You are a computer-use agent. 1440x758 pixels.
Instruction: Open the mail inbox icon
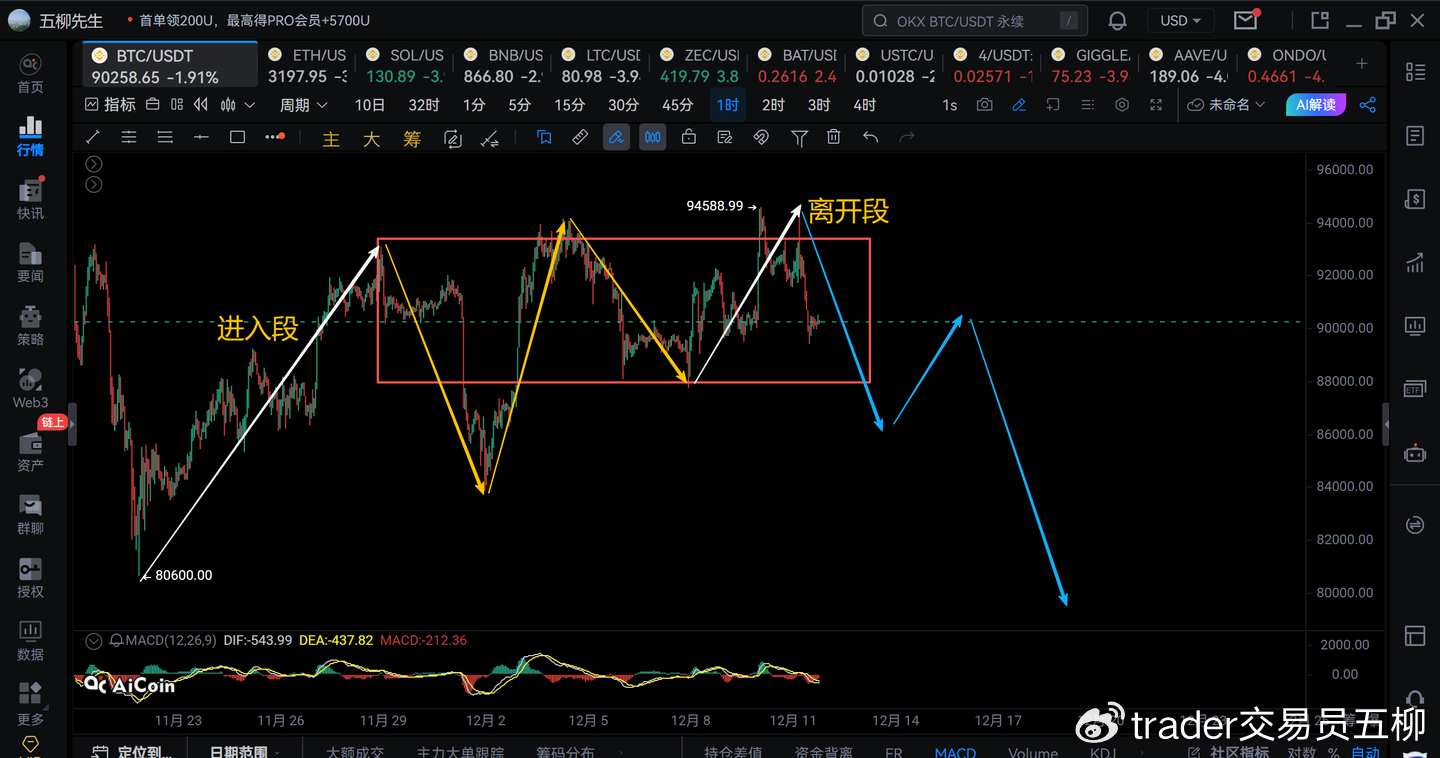pos(1245,21)
